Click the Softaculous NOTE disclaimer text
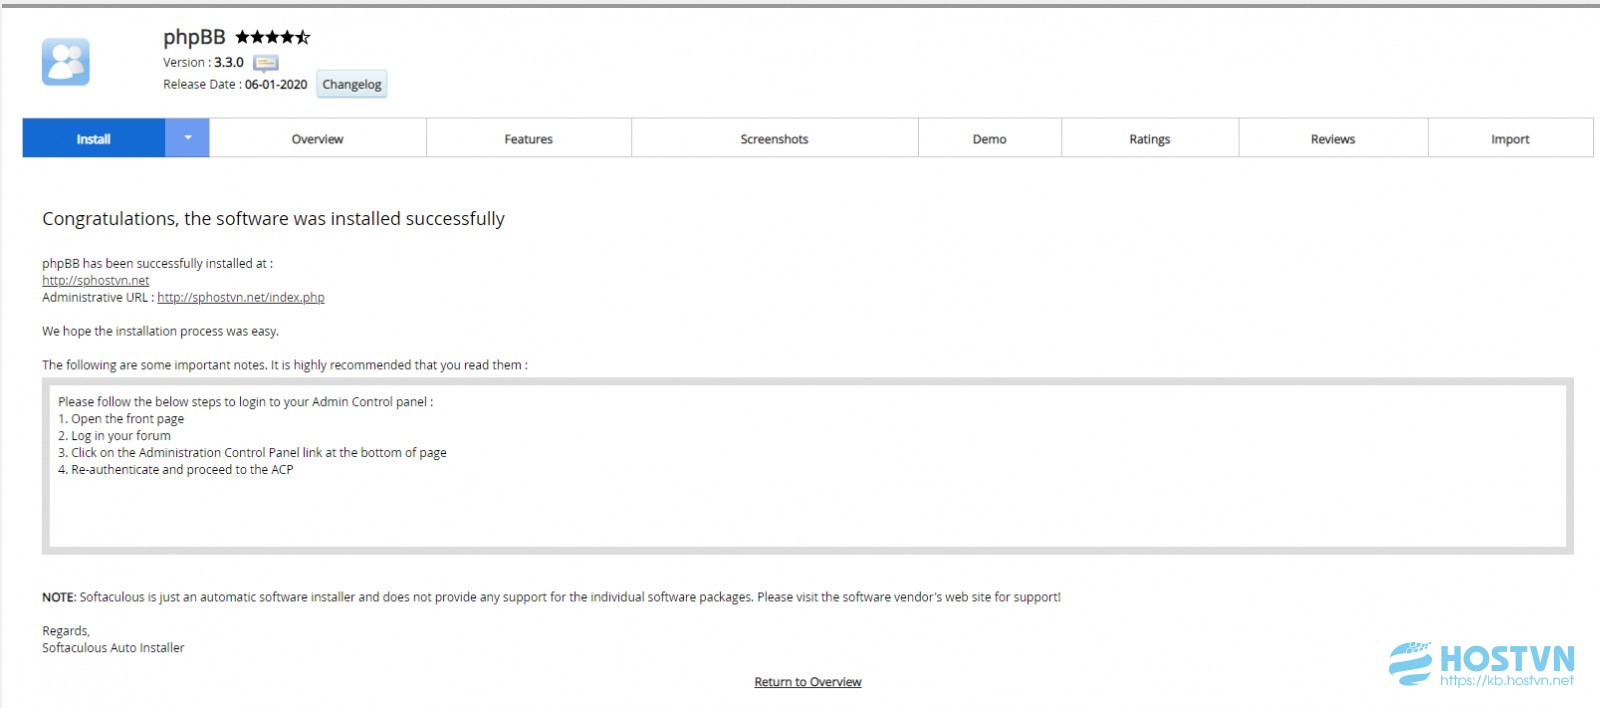The width and height of the screenshot is (1600, 708). [551, 597]
